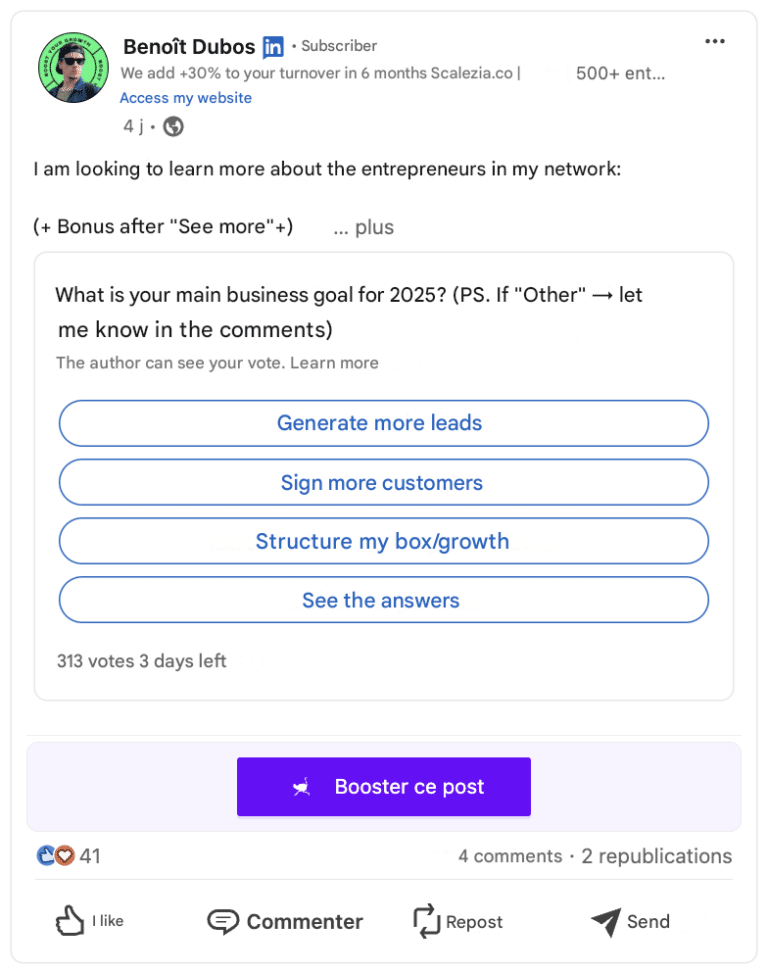Select the 'Sign more customers' poll choice
768x972 pixels.
(383, 482)
